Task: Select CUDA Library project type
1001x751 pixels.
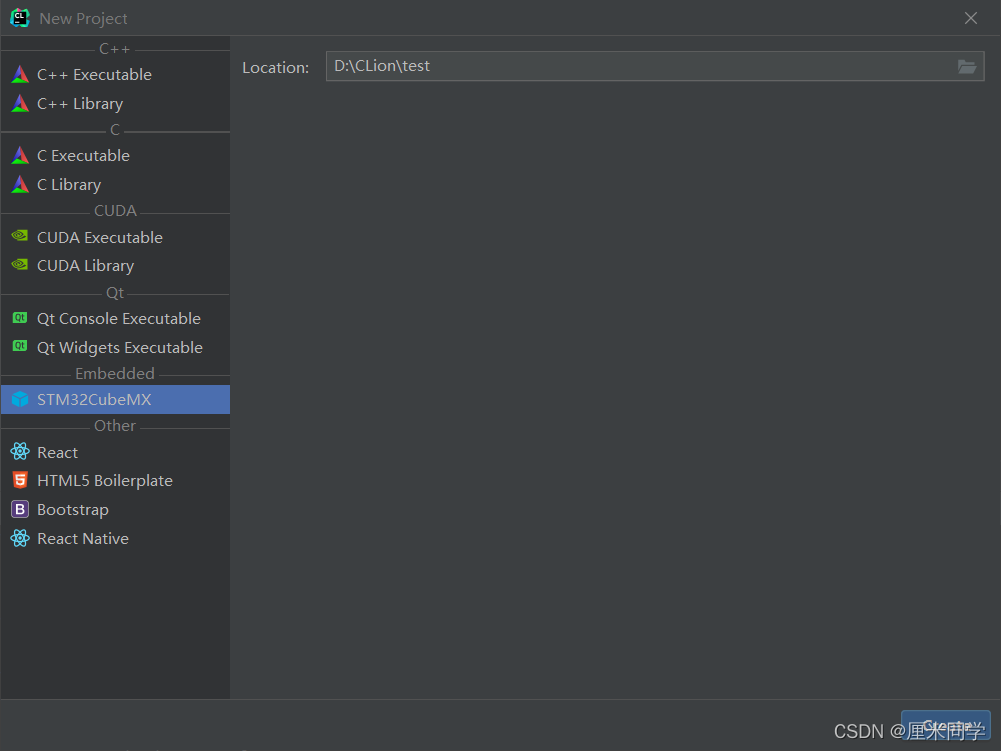Action: 85,266
